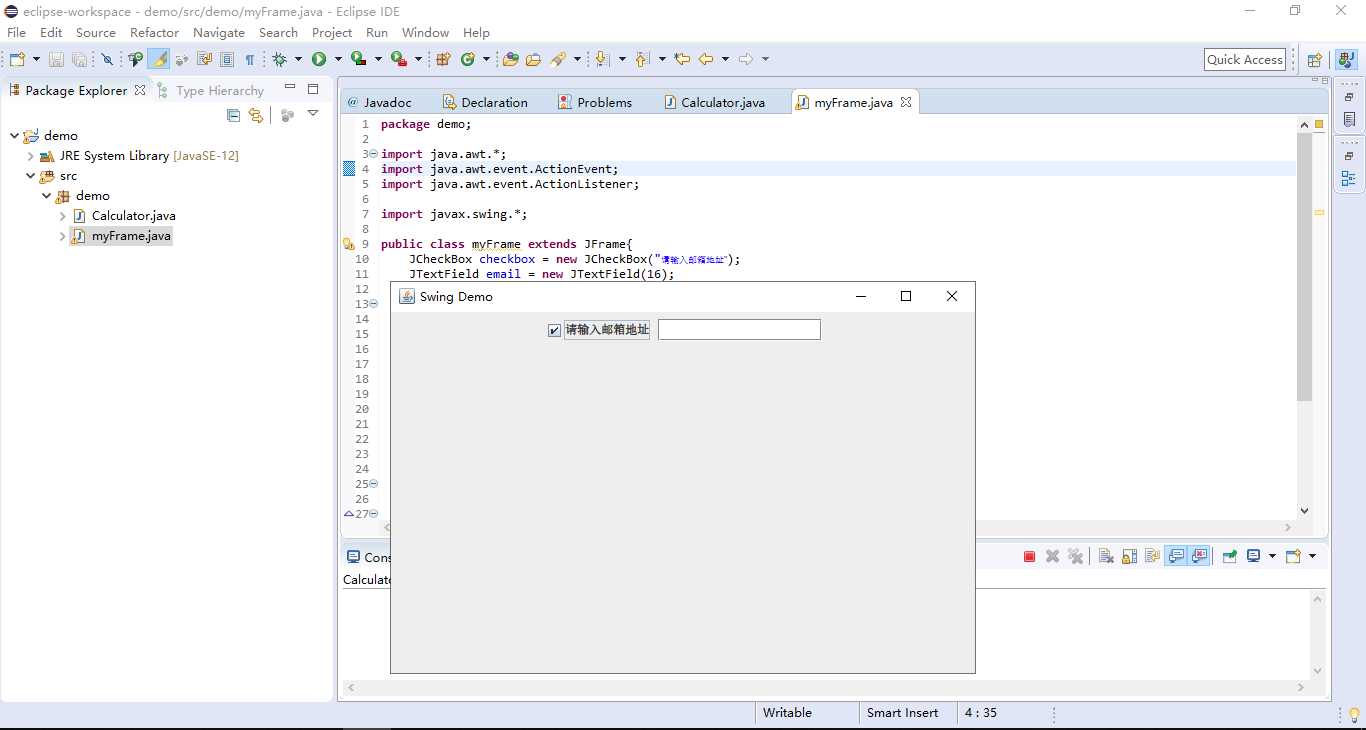Click the Open Perspective icon
The height and width of the screenshot is (730, 1366).
click(1315, 60)
